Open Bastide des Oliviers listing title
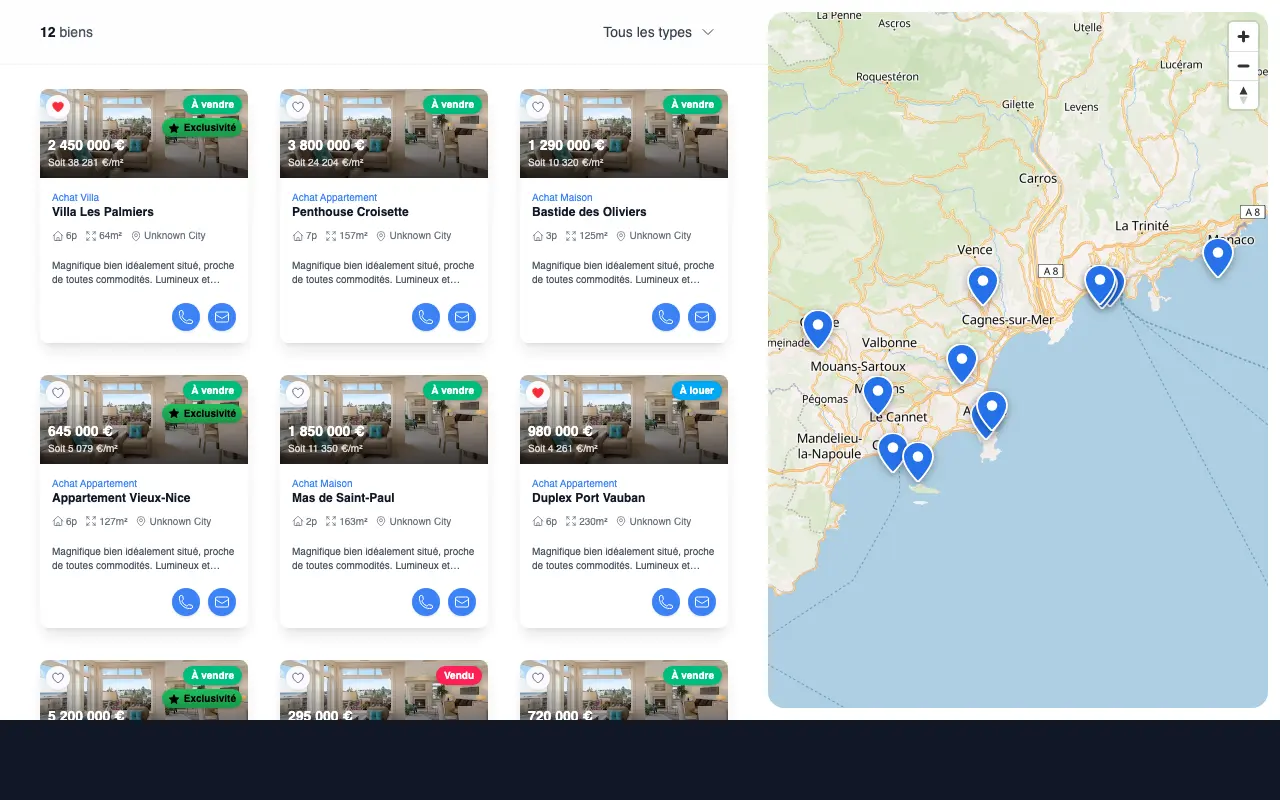 pyautogui.click(x=589, y=212)
